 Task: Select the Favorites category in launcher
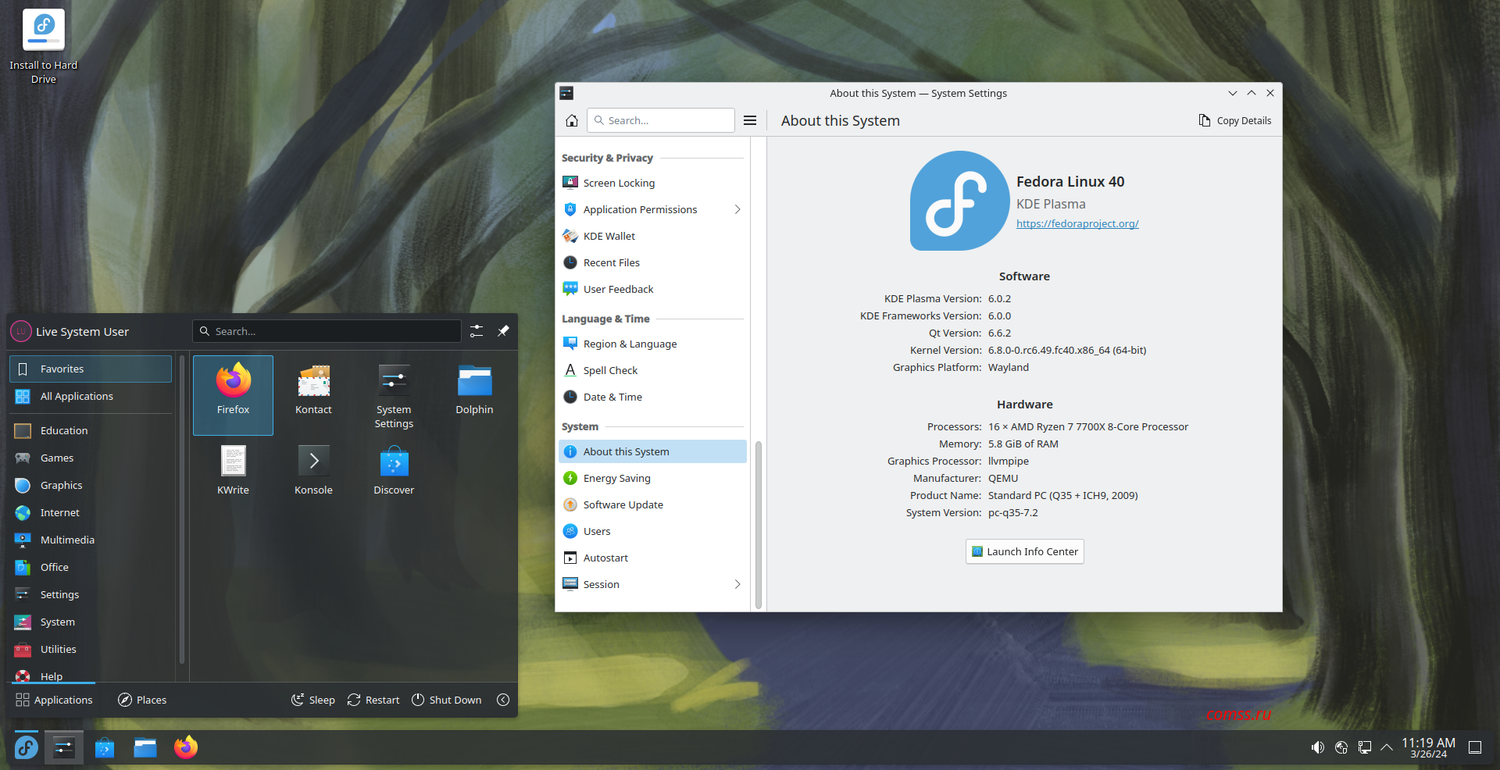click(x=91, y=369)
